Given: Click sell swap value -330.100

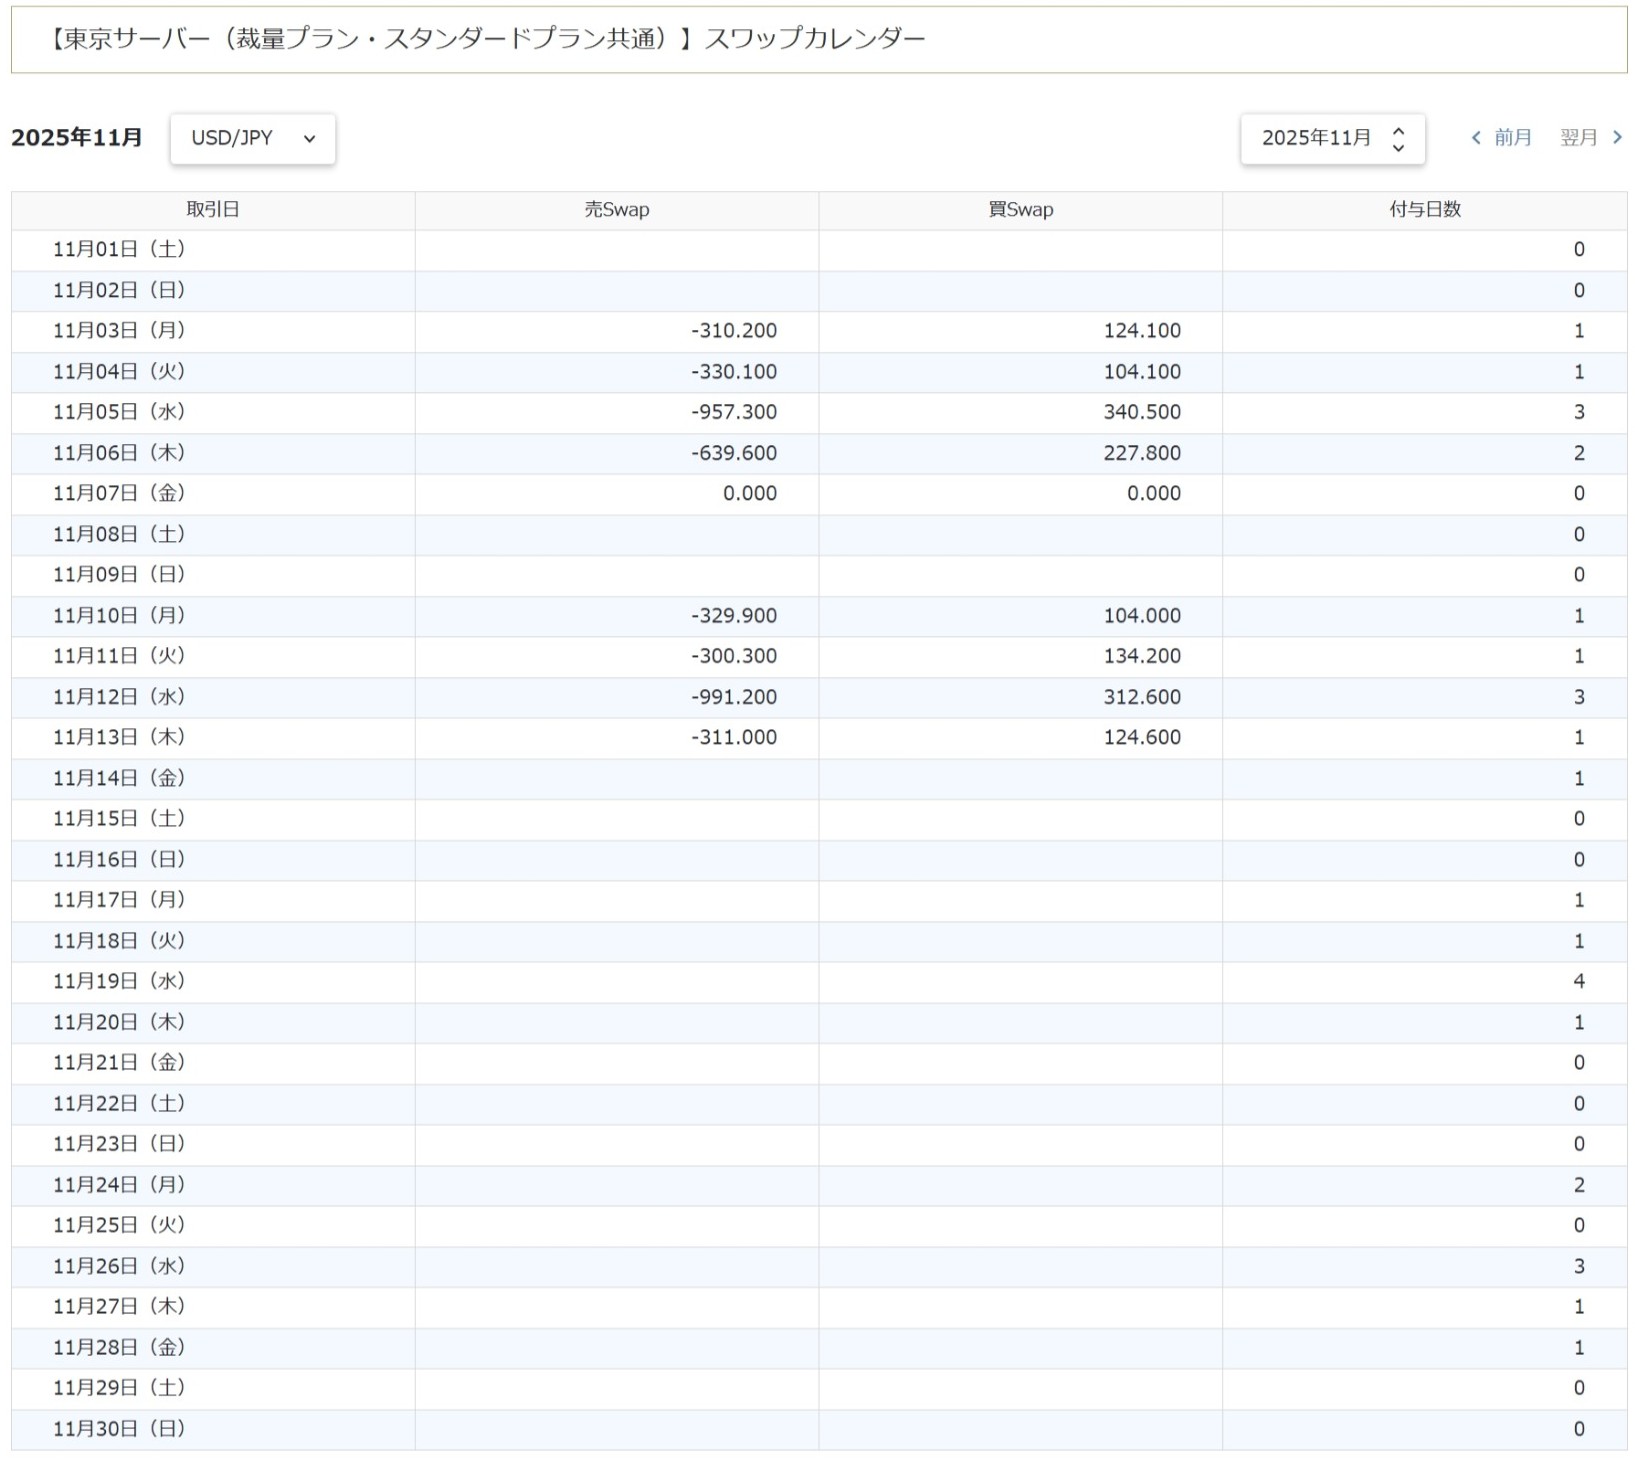Looking at the screenshot, I should [x=734, y=372].
